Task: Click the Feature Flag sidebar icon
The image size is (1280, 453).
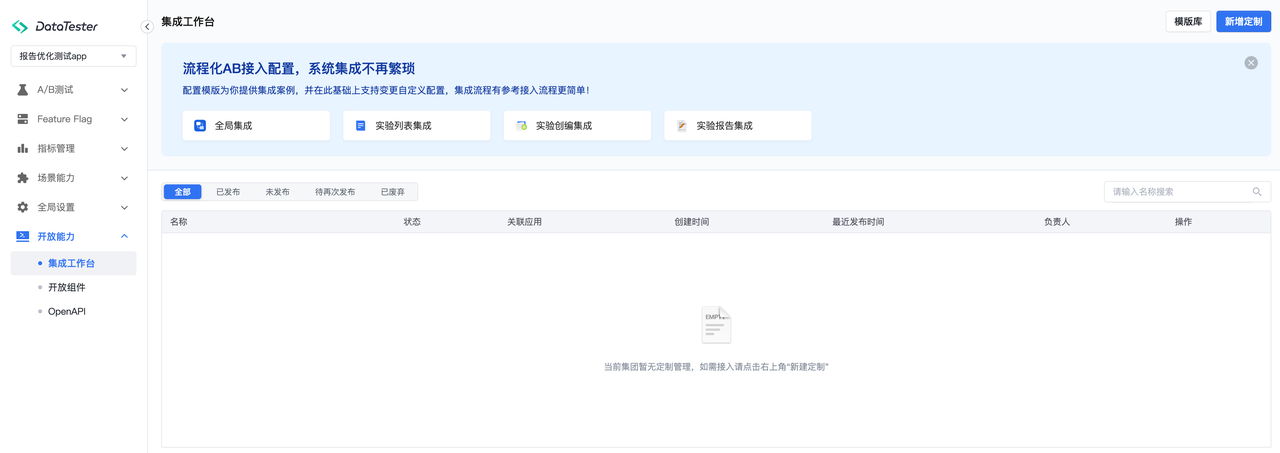Action: click(x=22, y=119)
